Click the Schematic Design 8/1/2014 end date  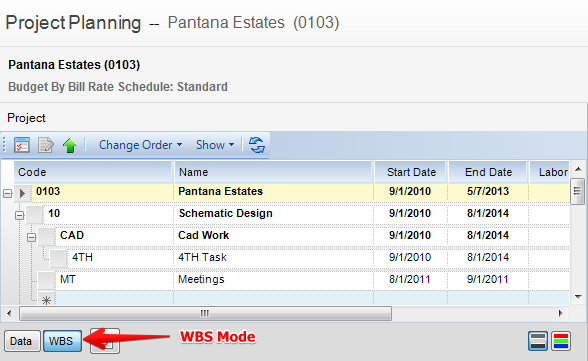tap(488, 214)
